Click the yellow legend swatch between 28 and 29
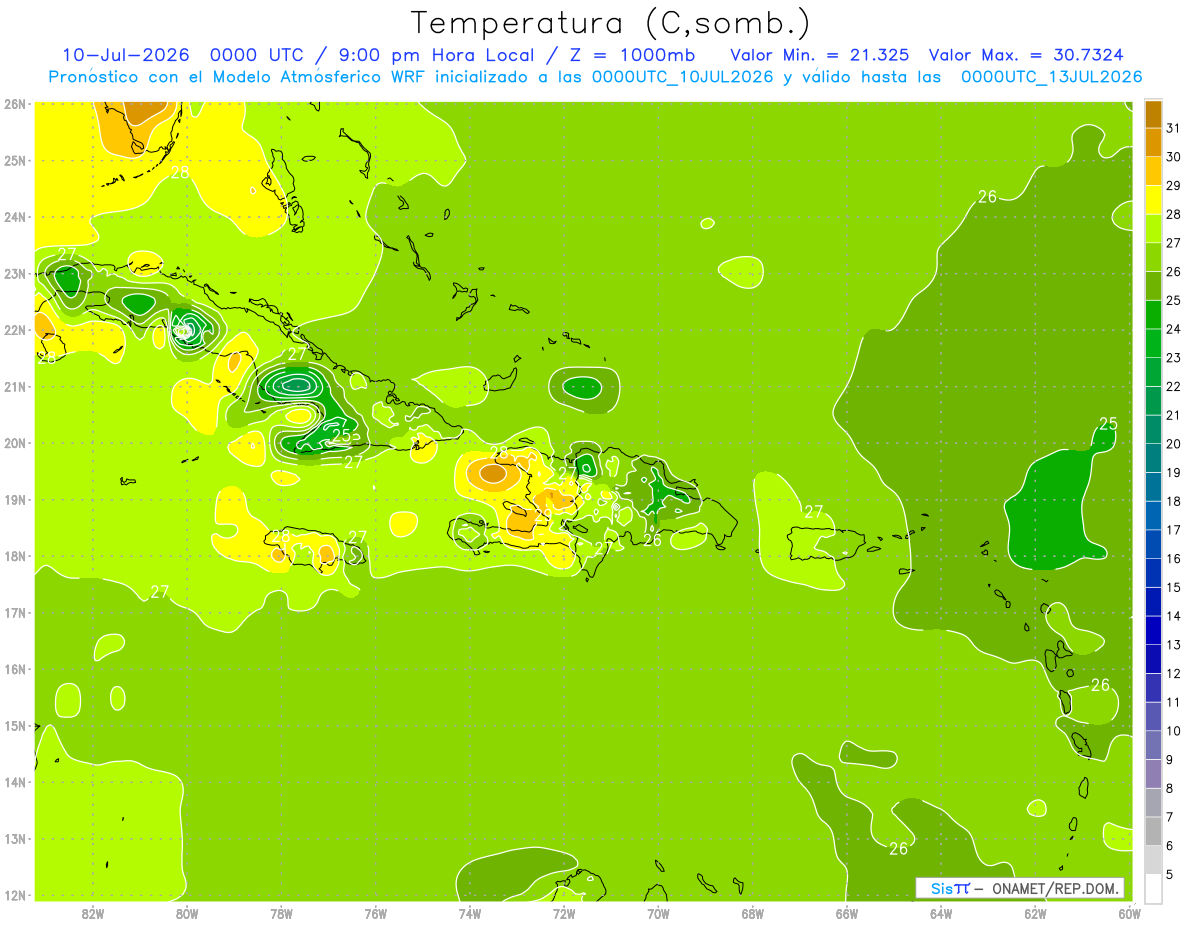This screenshot has height=927, width=1200. pyautogui.click(x=1153, y=200)
